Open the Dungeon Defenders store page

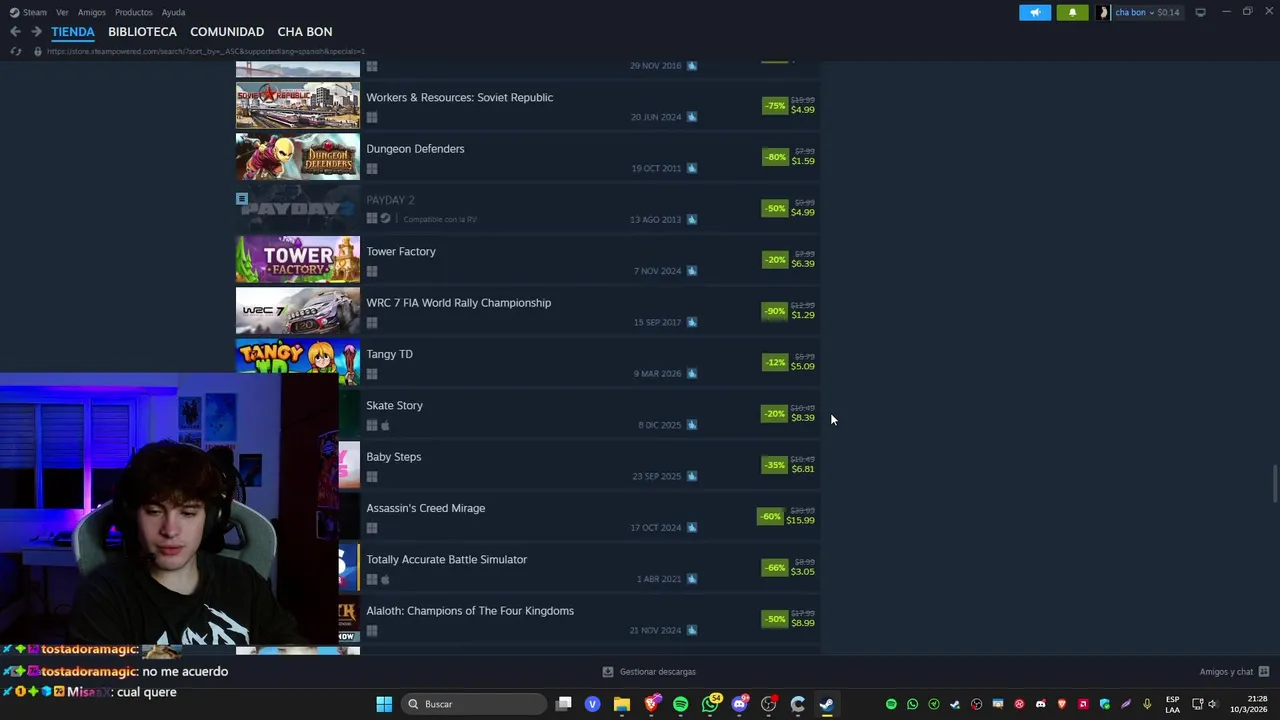point(528,157)
